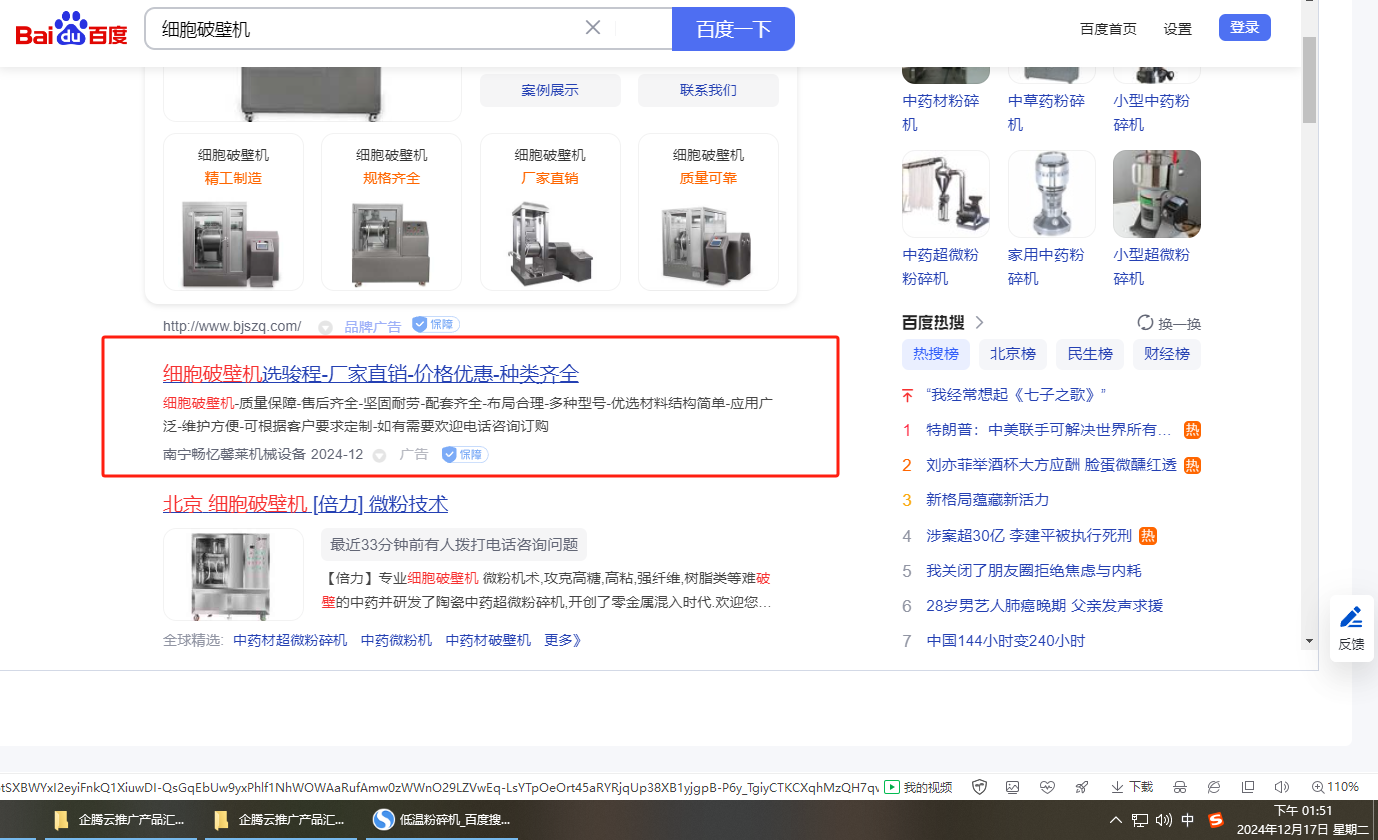Viewport: 1378px width, 840px height.
Task: Click the rocket accelerator icon
Action: [1081, 787]
